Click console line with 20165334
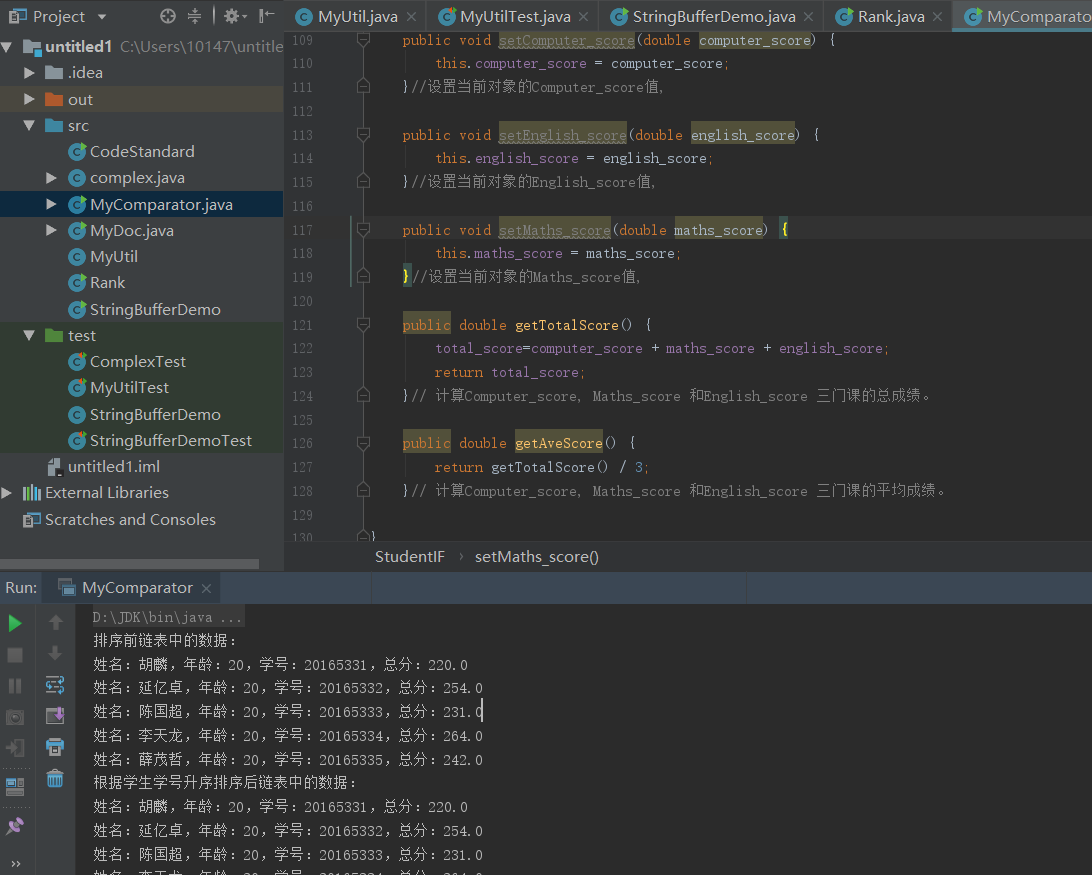The width and height of the screenshot is (1092, 875). click(x=288, y=736)
